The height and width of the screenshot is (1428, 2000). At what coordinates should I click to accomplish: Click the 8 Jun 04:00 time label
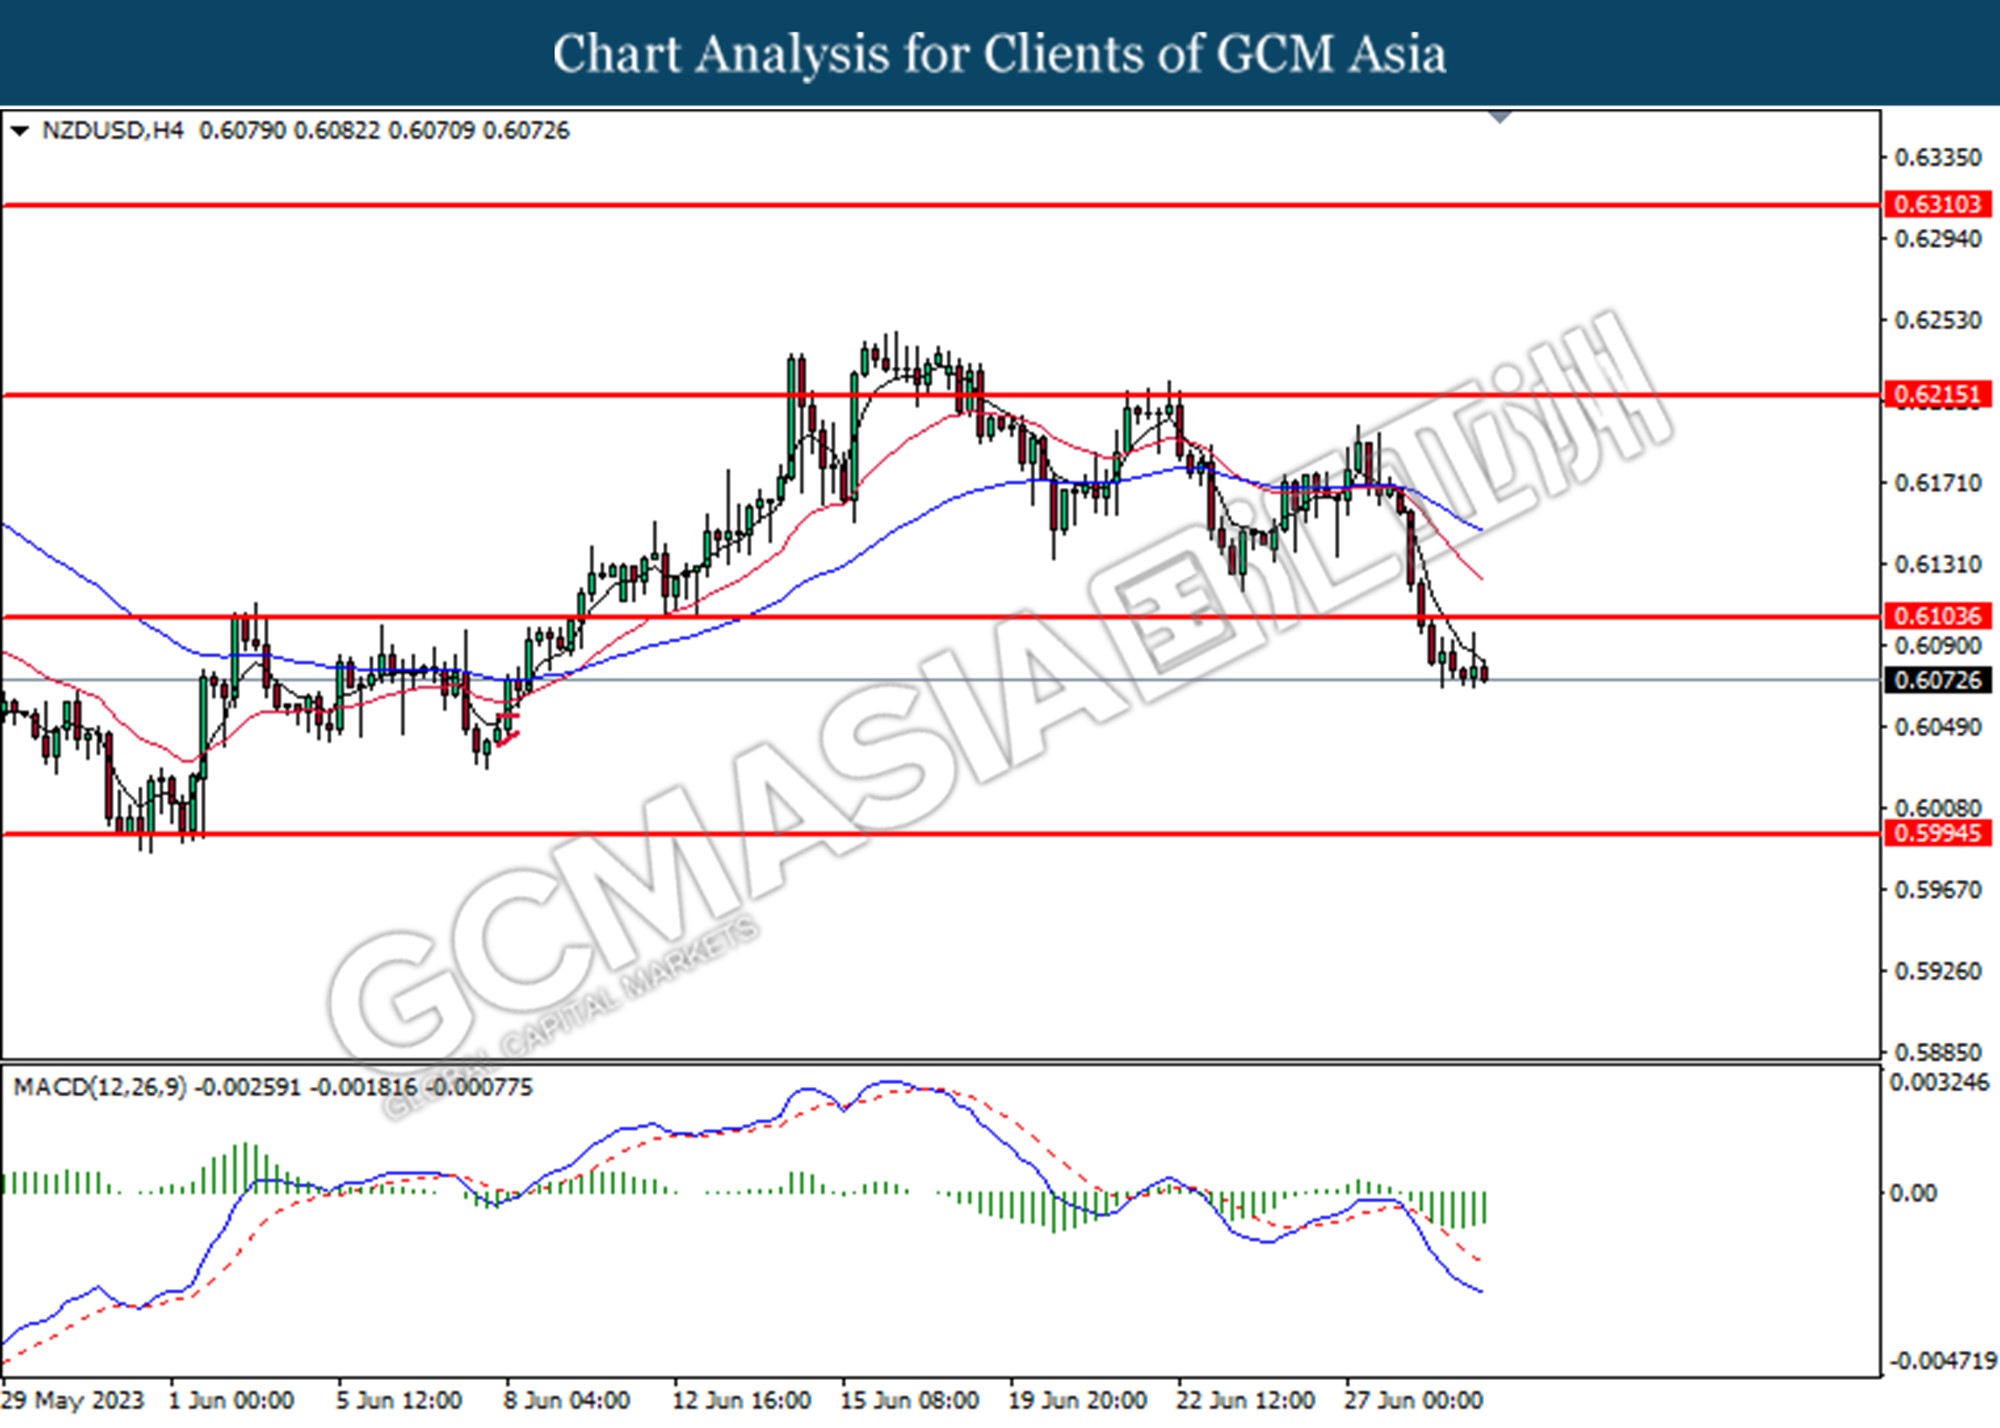coord(566,1400)
